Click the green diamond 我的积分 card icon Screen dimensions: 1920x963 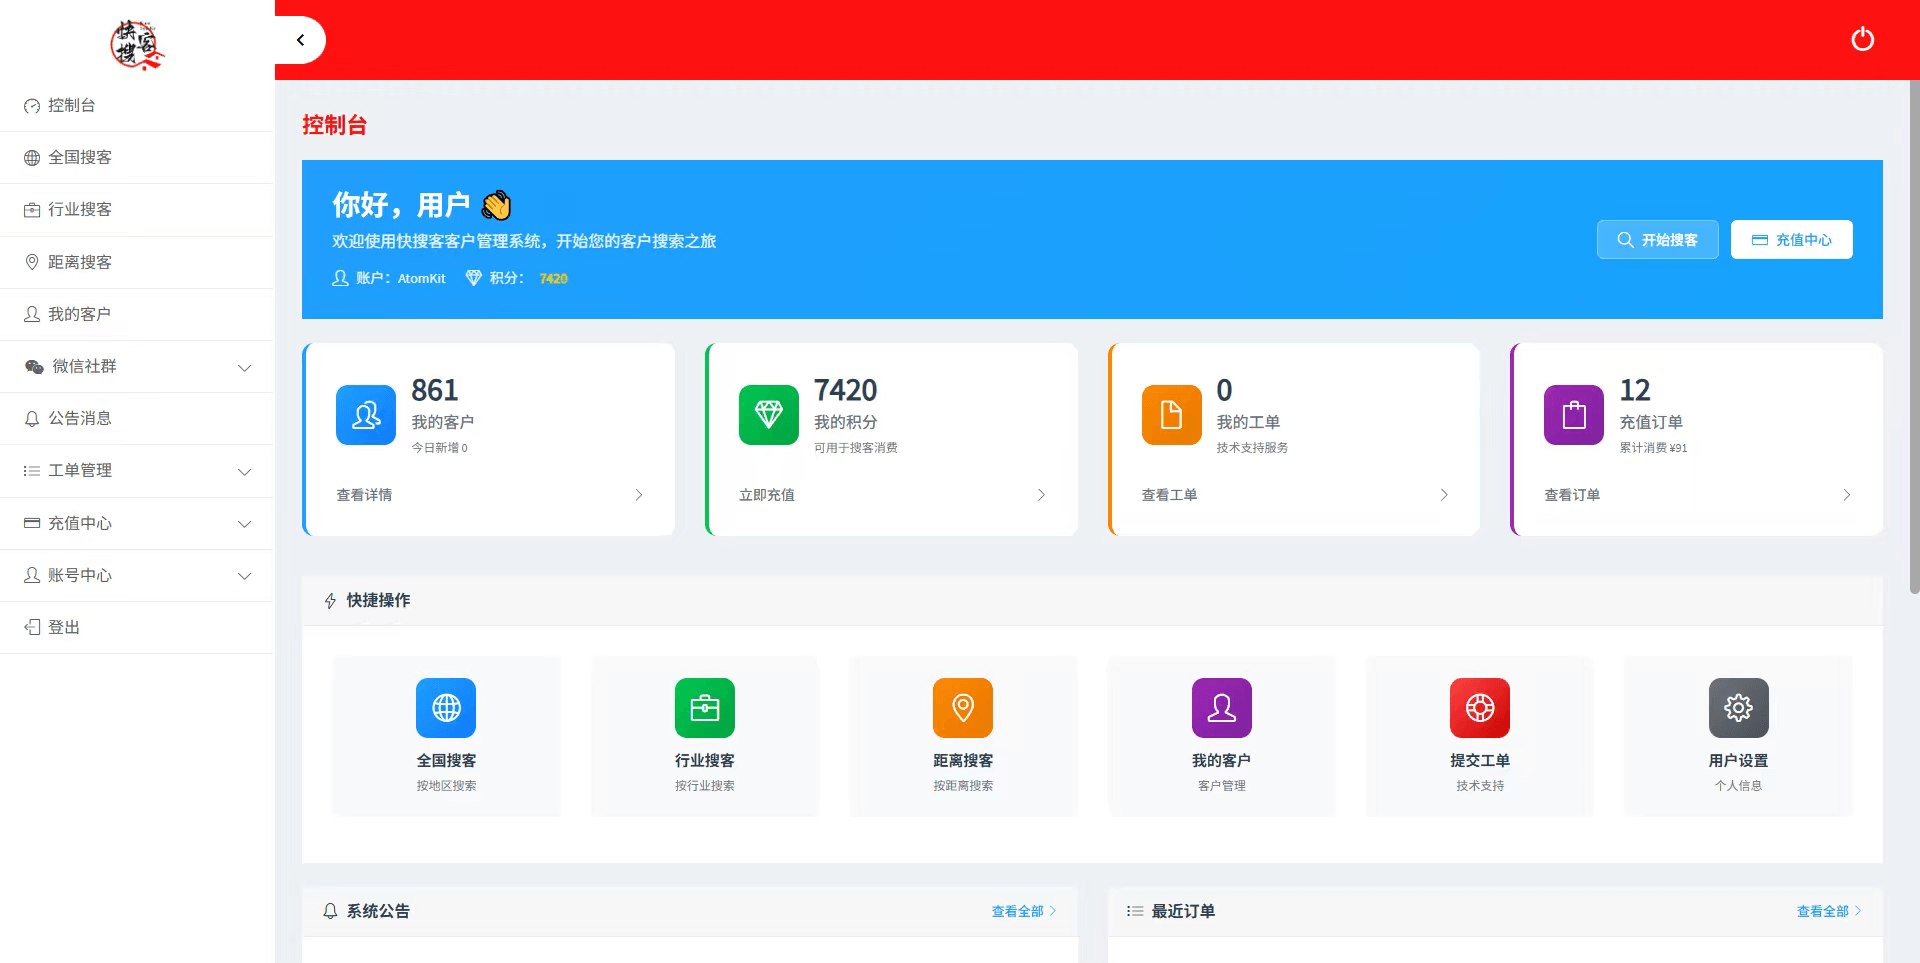click(x=768, y=414)
